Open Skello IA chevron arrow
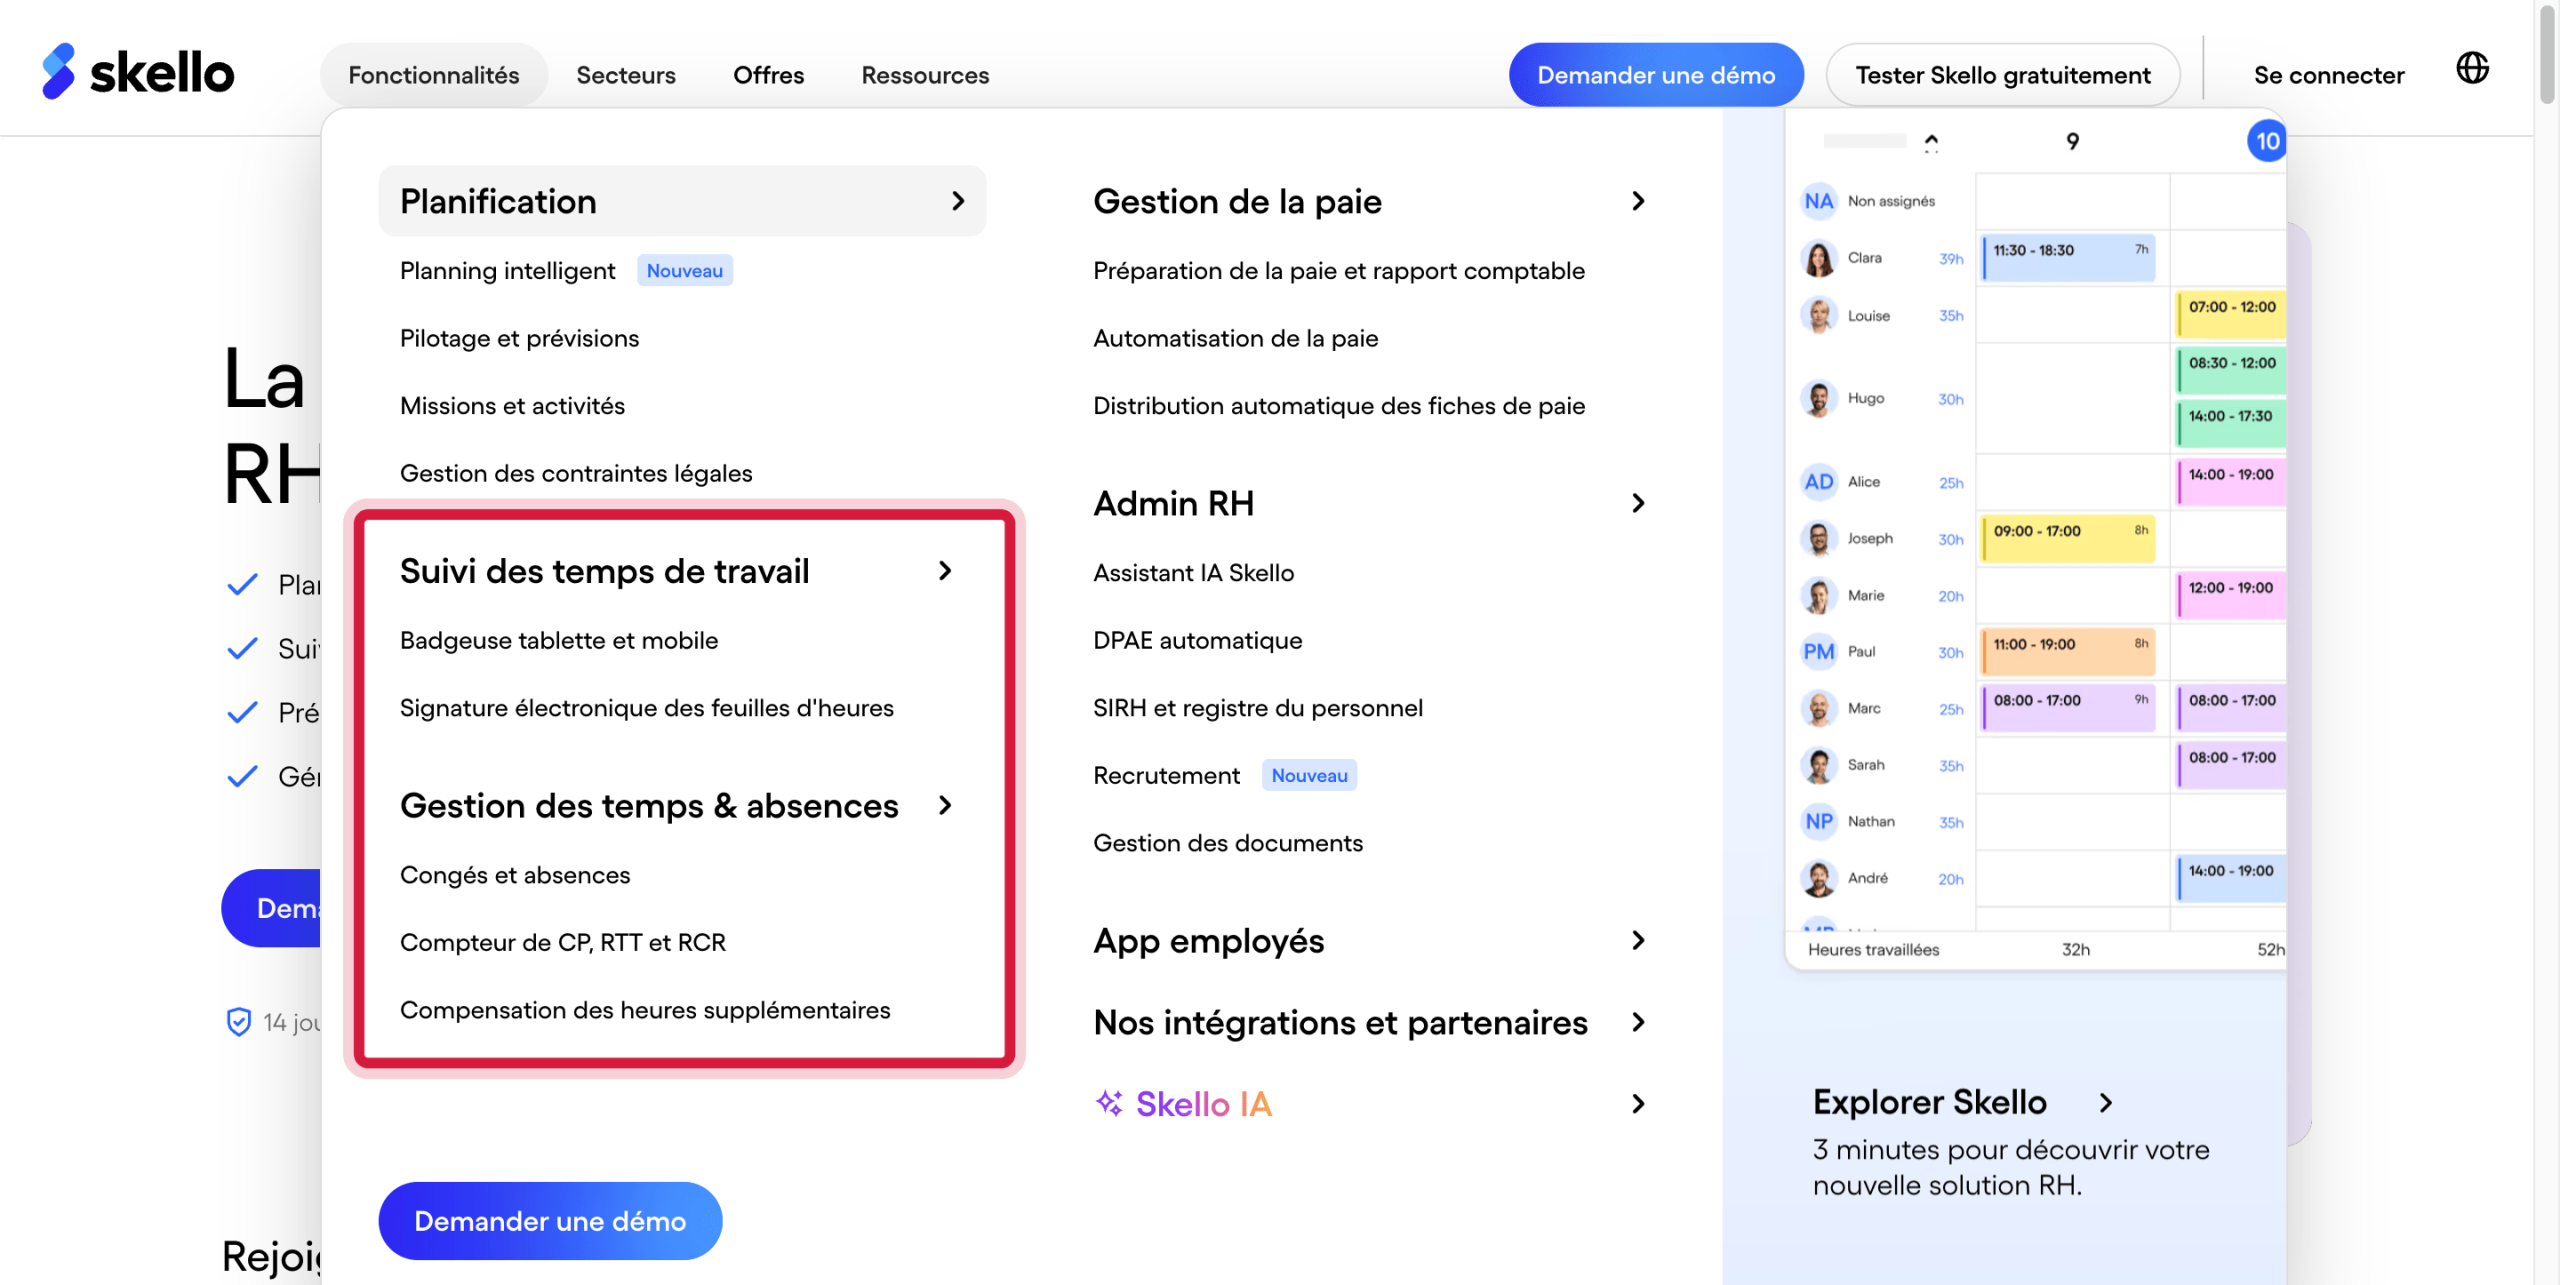Screen dimensions: 2560x1285 point(1638,1103)
